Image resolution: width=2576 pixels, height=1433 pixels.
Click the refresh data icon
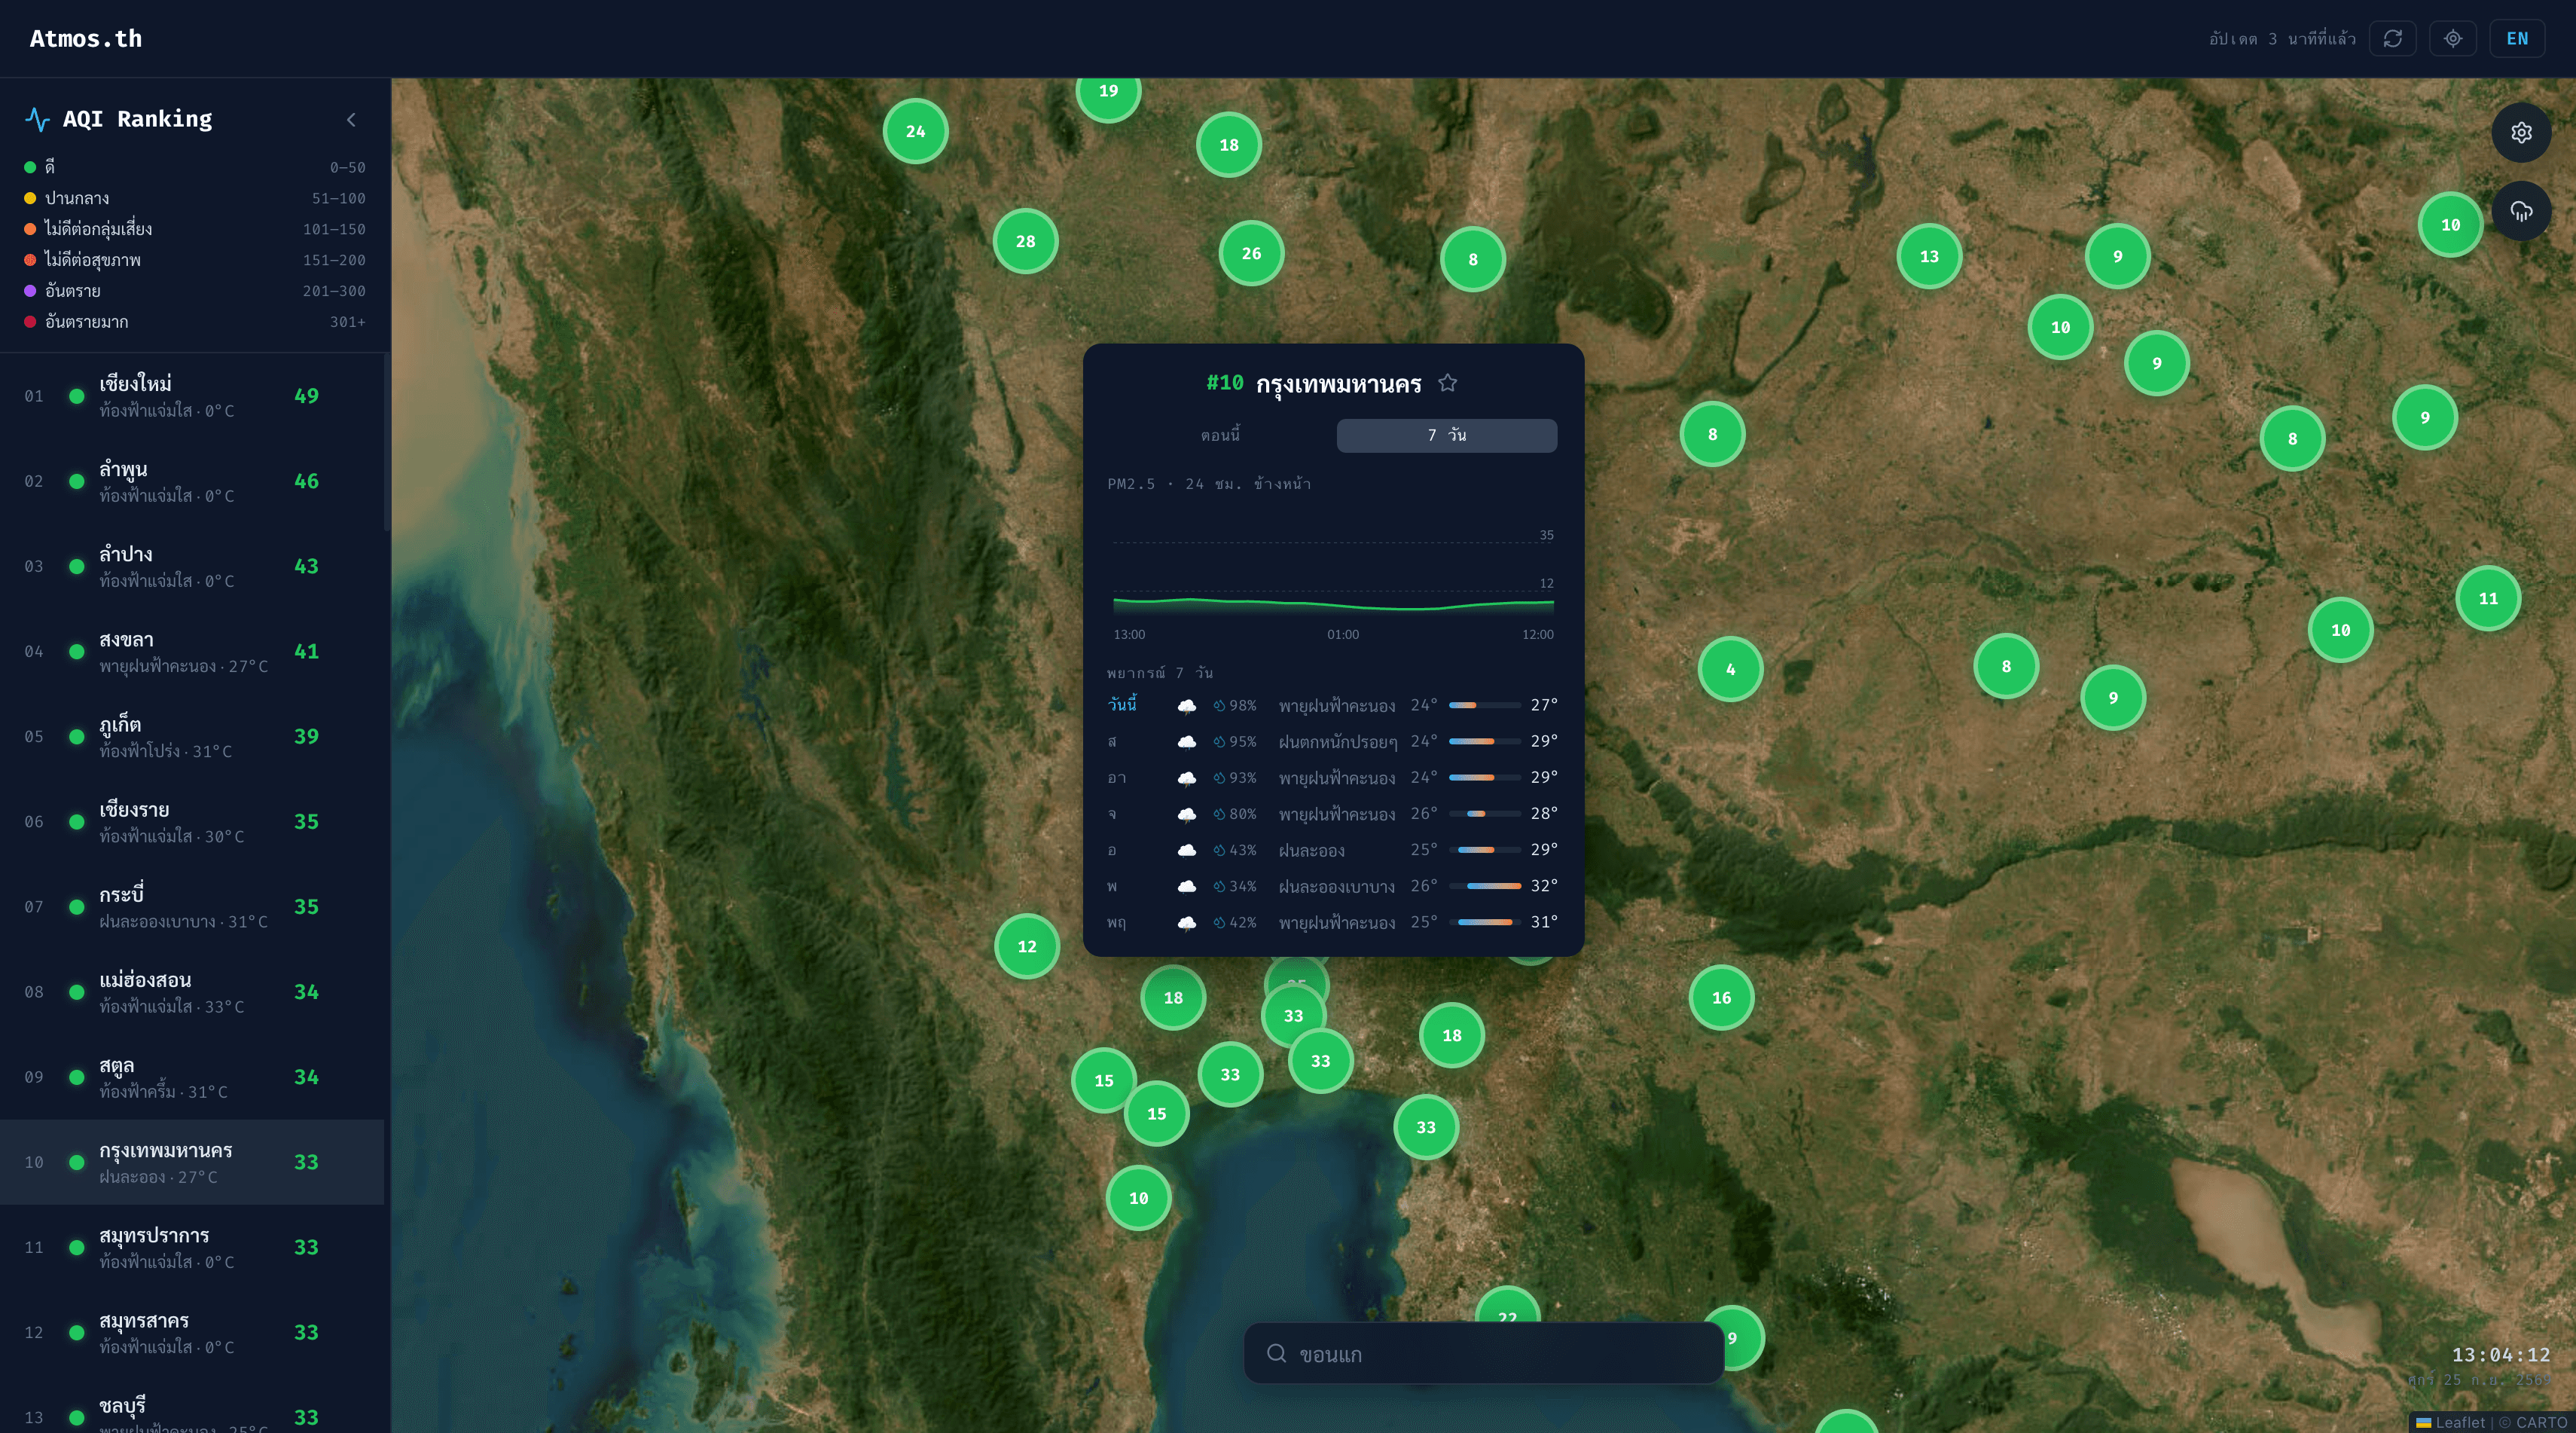(x=2392, y=38)
